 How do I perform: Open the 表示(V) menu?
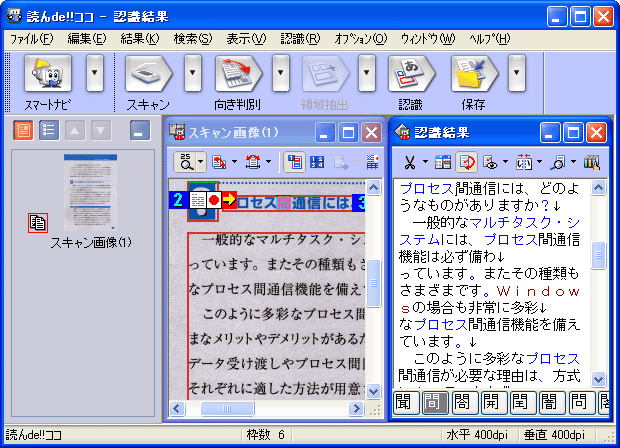coord(246,39)
